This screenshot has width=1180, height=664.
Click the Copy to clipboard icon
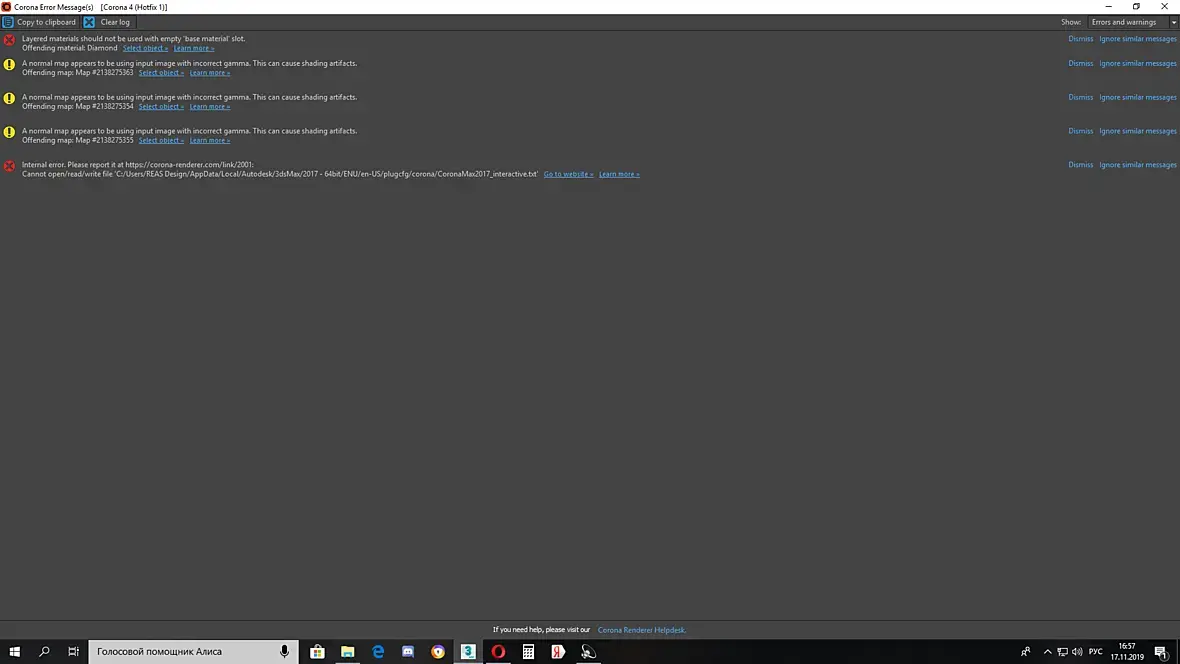pos(8,22)
